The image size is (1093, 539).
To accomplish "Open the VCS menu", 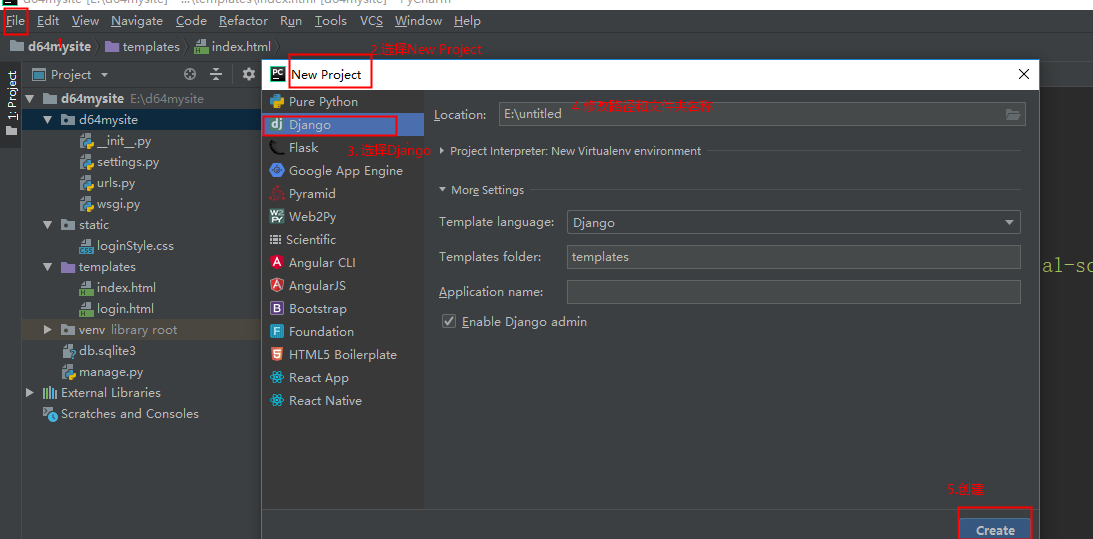I will pyautogui.click(x=371, y=21).
